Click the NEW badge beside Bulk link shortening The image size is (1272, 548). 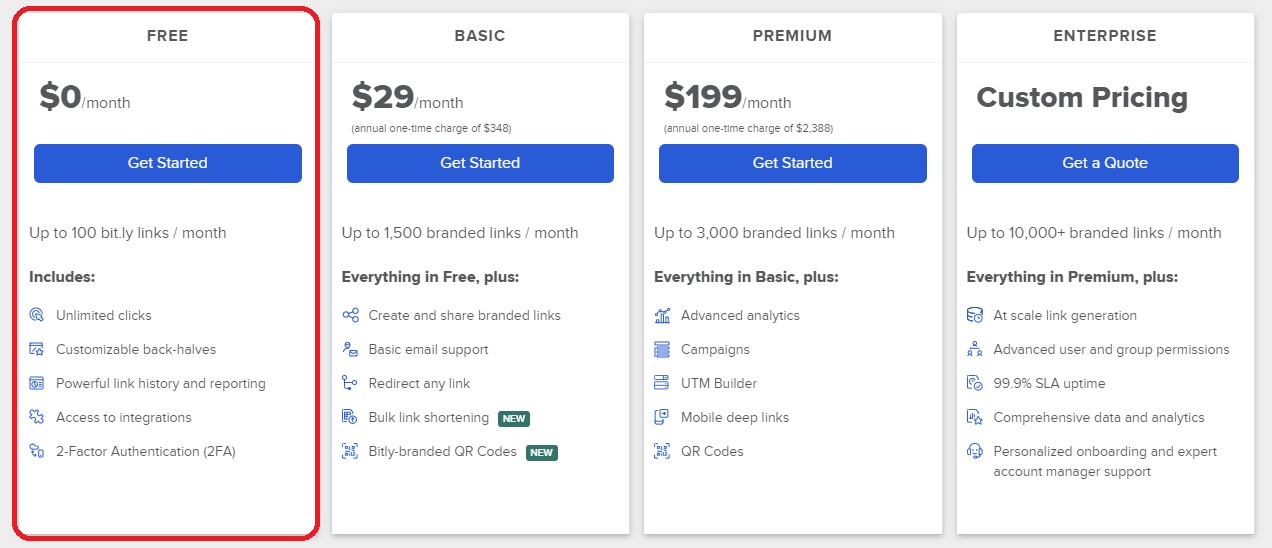(x=514, y=418)
